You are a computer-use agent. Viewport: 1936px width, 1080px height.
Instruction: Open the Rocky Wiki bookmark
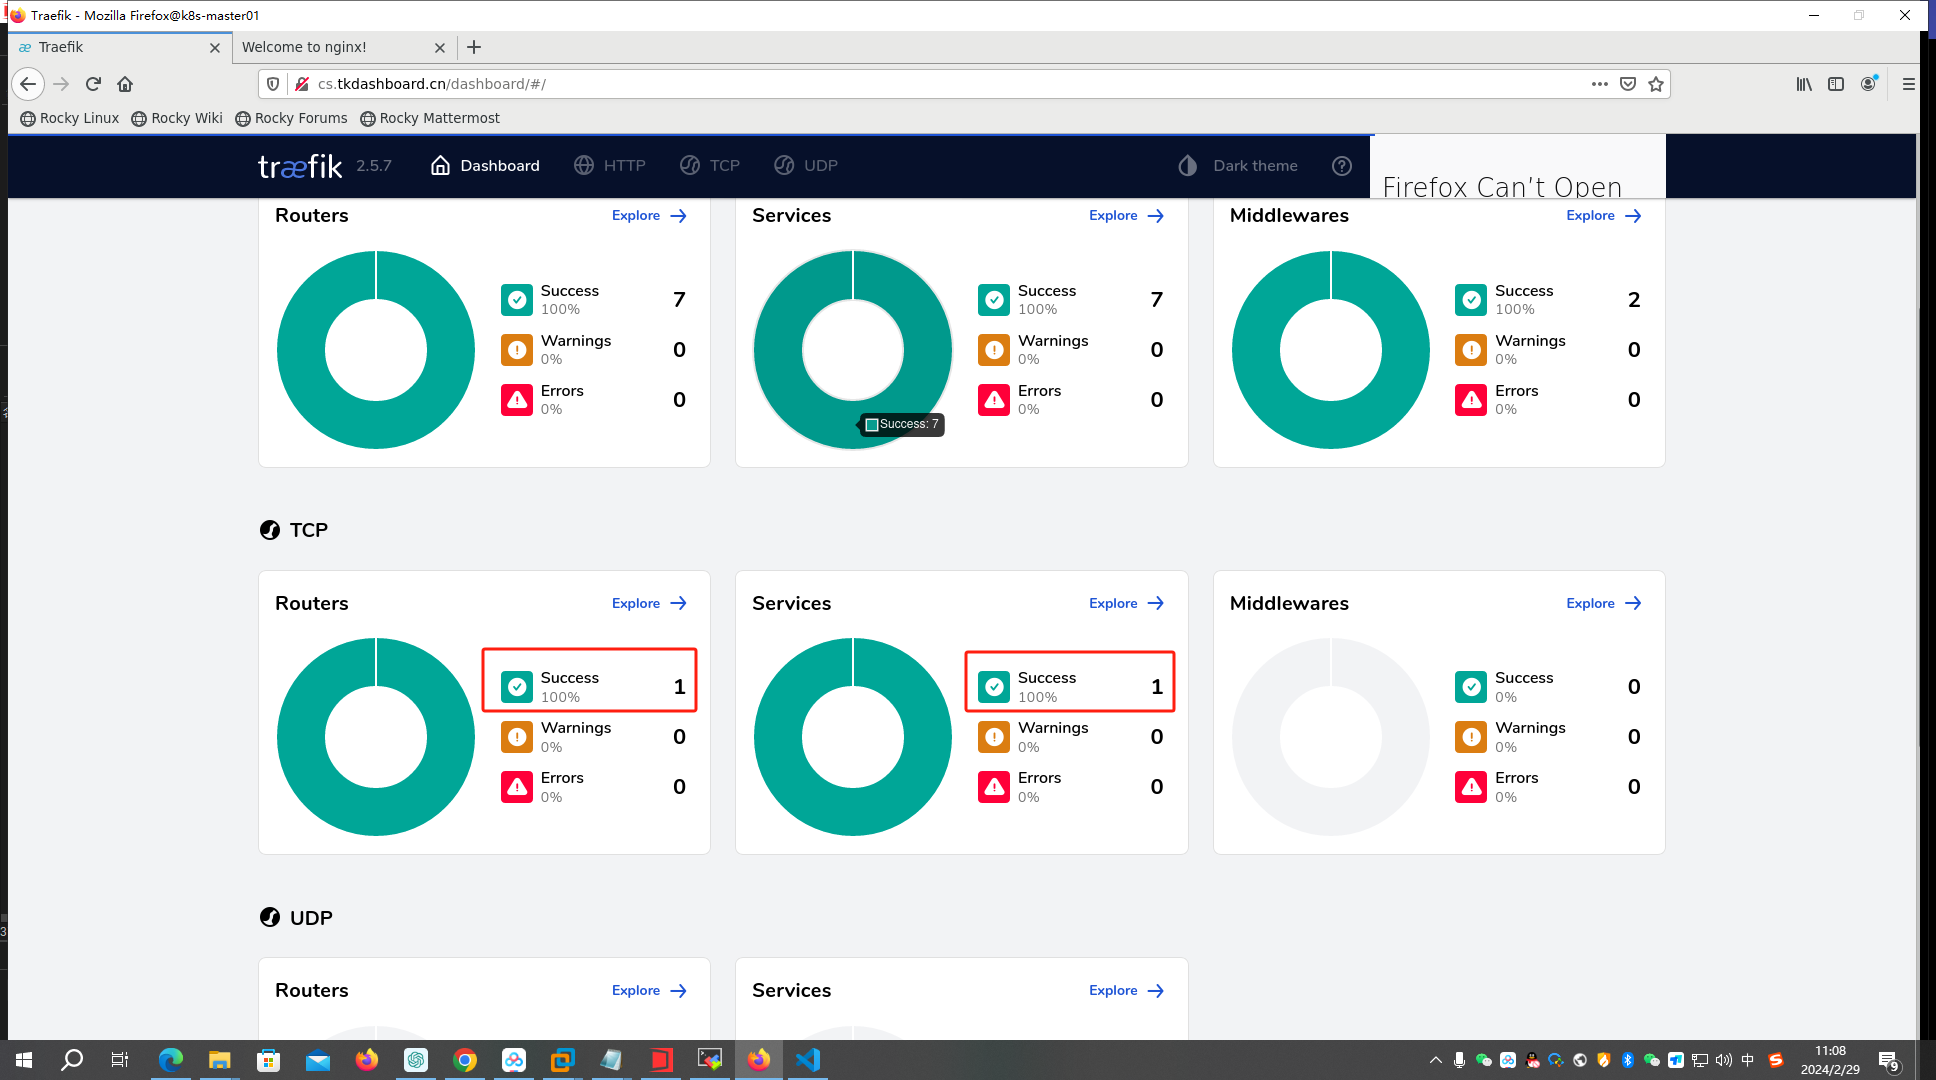[x=177, y=118]
